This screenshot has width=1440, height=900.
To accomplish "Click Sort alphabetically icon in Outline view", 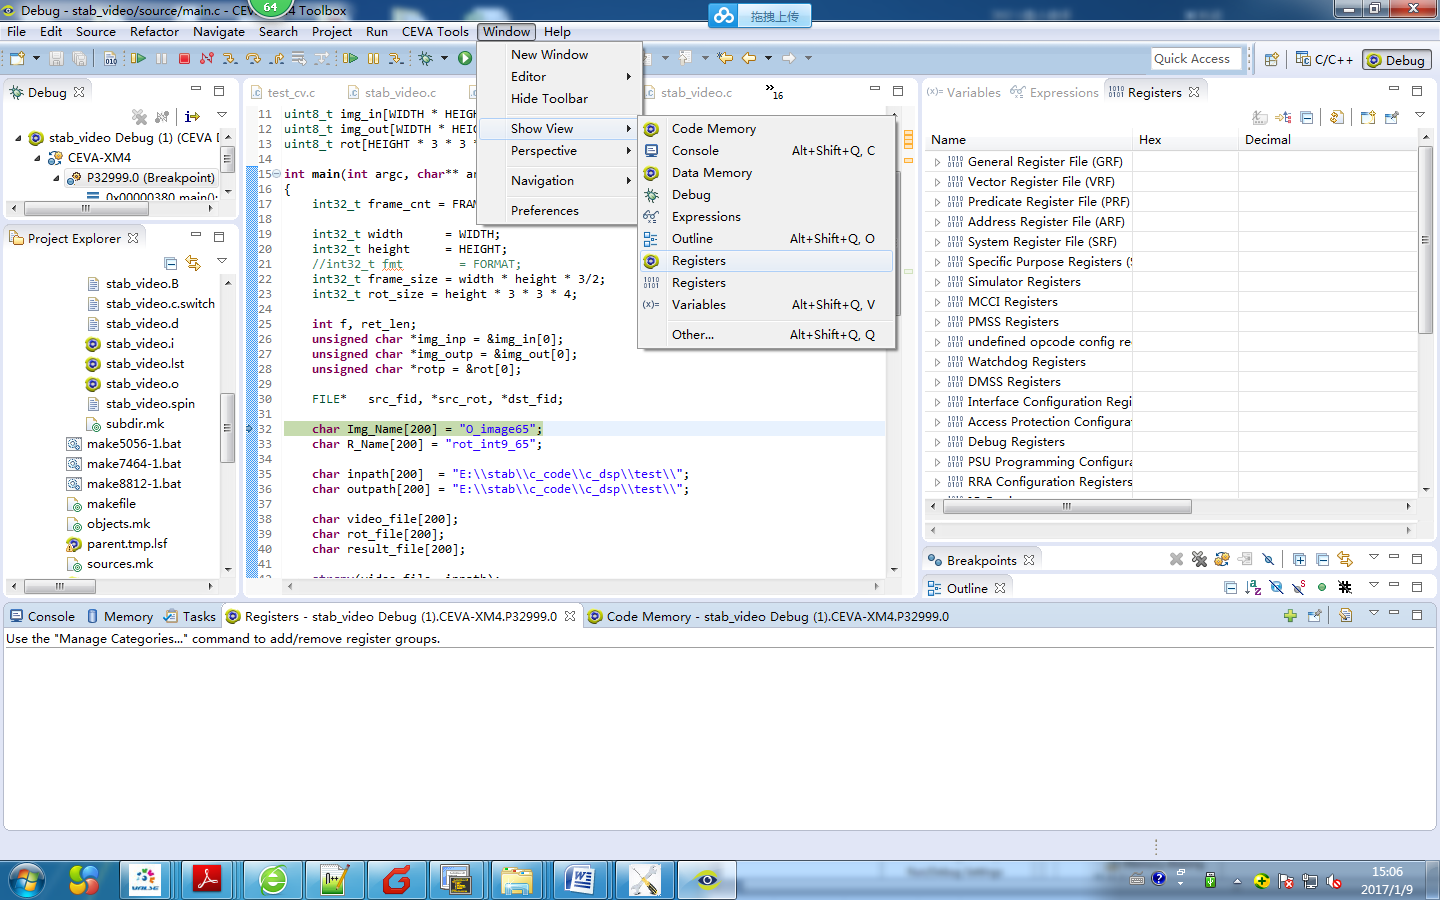I will point(1253,588).
